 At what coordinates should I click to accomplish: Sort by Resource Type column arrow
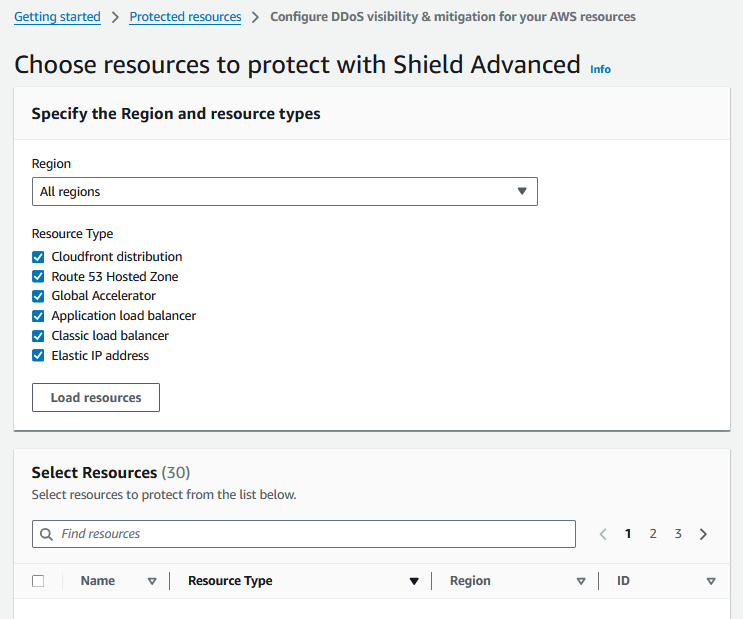click(414, 581)
